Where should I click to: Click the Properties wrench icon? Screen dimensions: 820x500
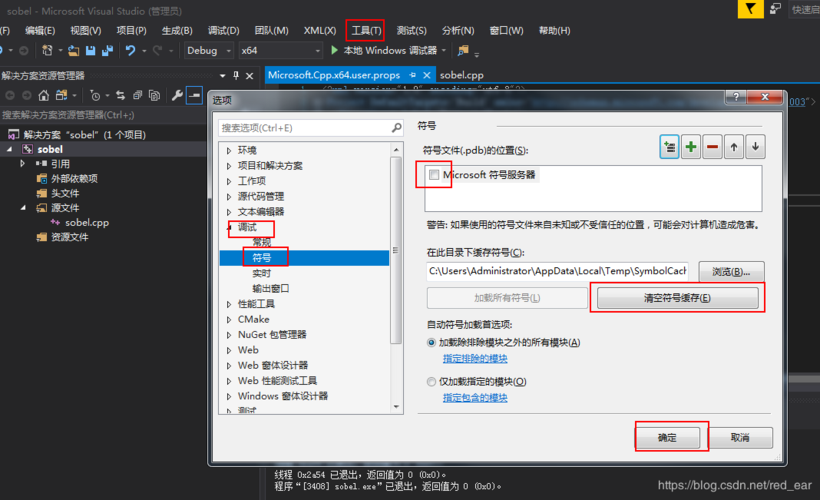[177, 95]
